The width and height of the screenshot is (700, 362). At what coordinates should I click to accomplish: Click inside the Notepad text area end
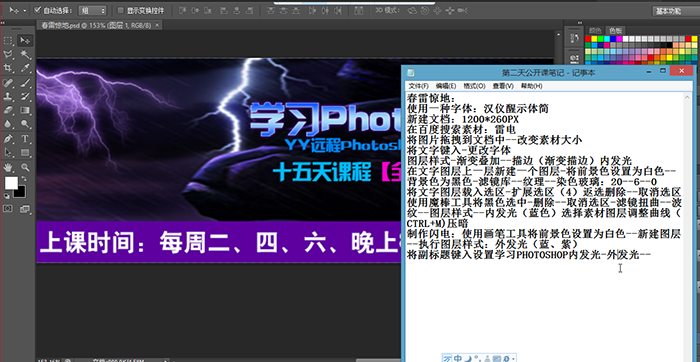point(651,255)
